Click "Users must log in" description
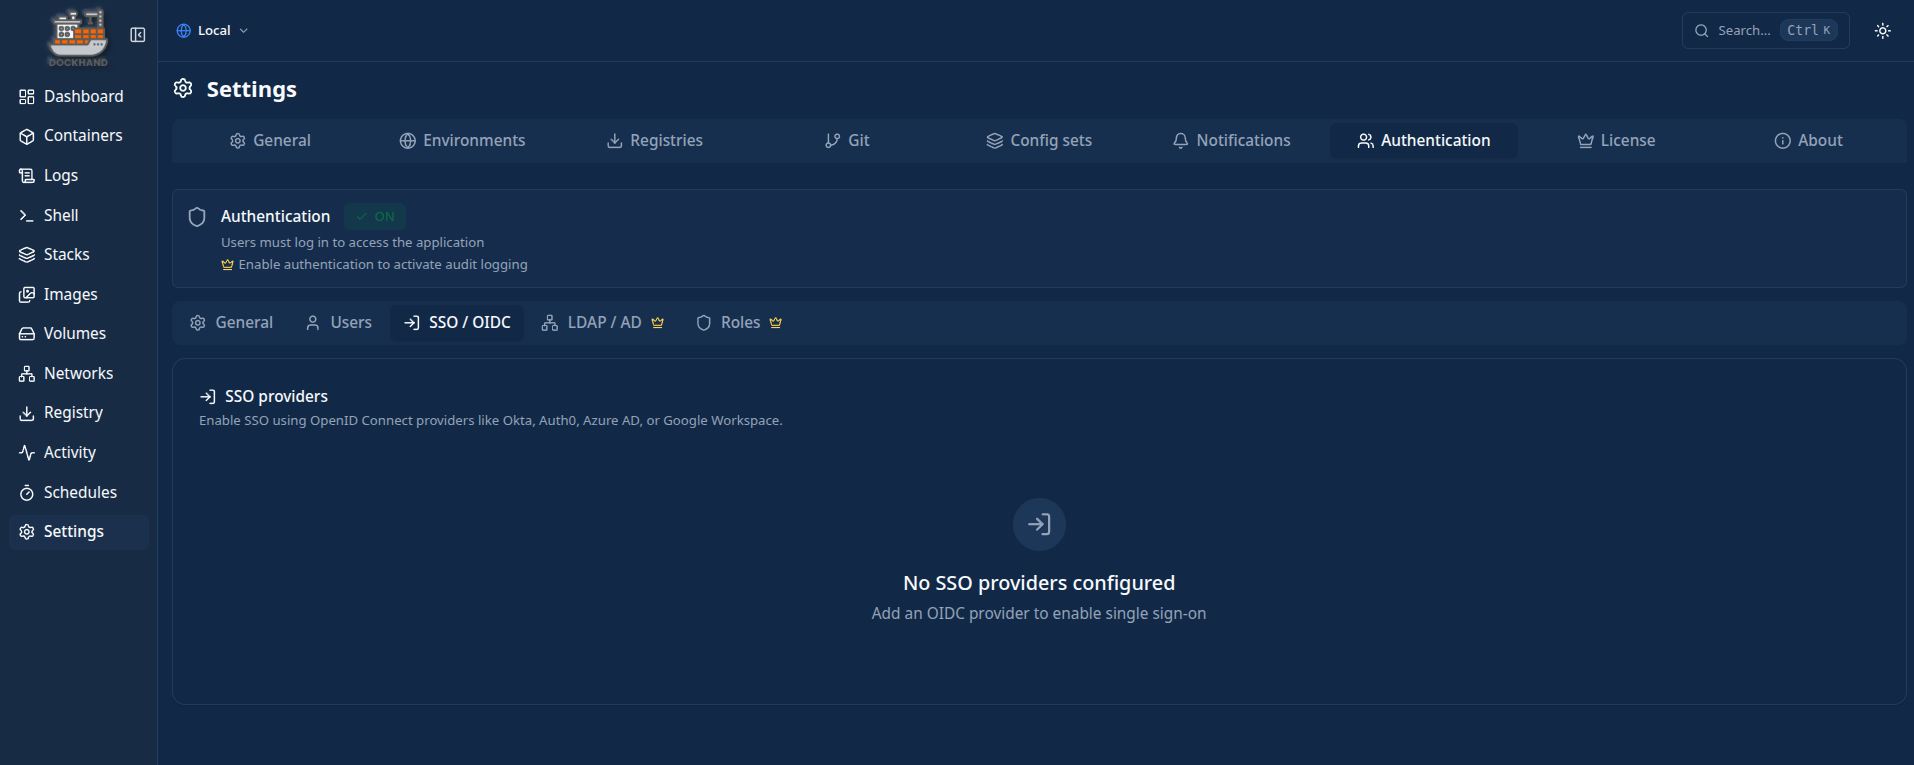This screenshot has width=1914, height=765. (x=352, y=243)
